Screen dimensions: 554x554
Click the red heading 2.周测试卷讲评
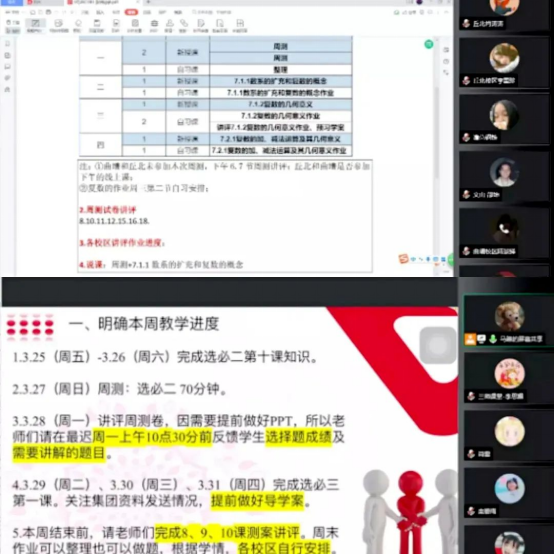pos(108,210)
